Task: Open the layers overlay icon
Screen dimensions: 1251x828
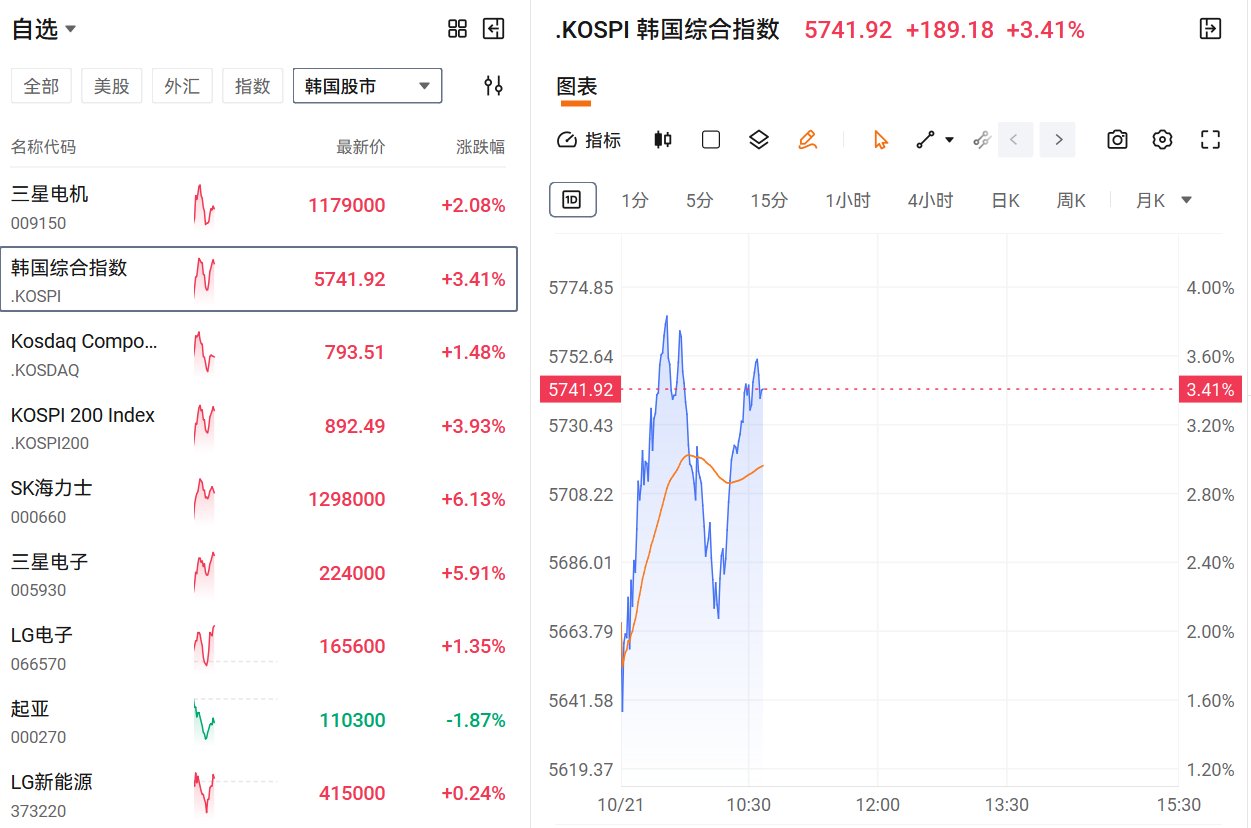Action: [x=759, y=140]
